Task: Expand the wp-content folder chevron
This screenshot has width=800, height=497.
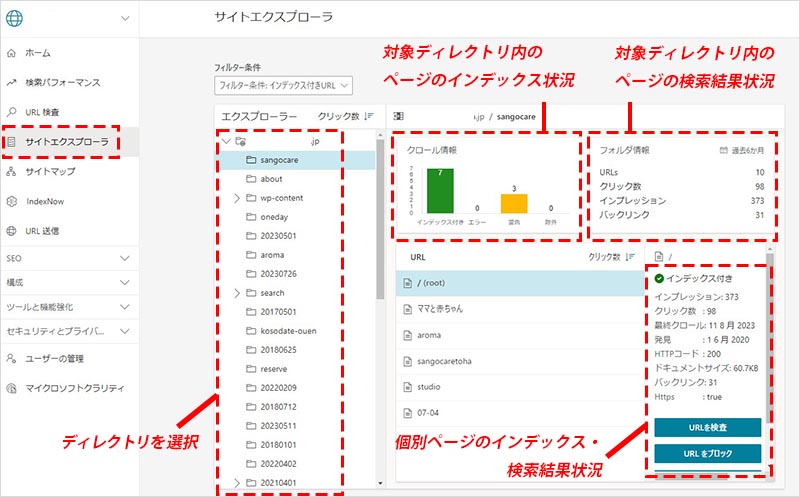Action: (x=237, y=198)
